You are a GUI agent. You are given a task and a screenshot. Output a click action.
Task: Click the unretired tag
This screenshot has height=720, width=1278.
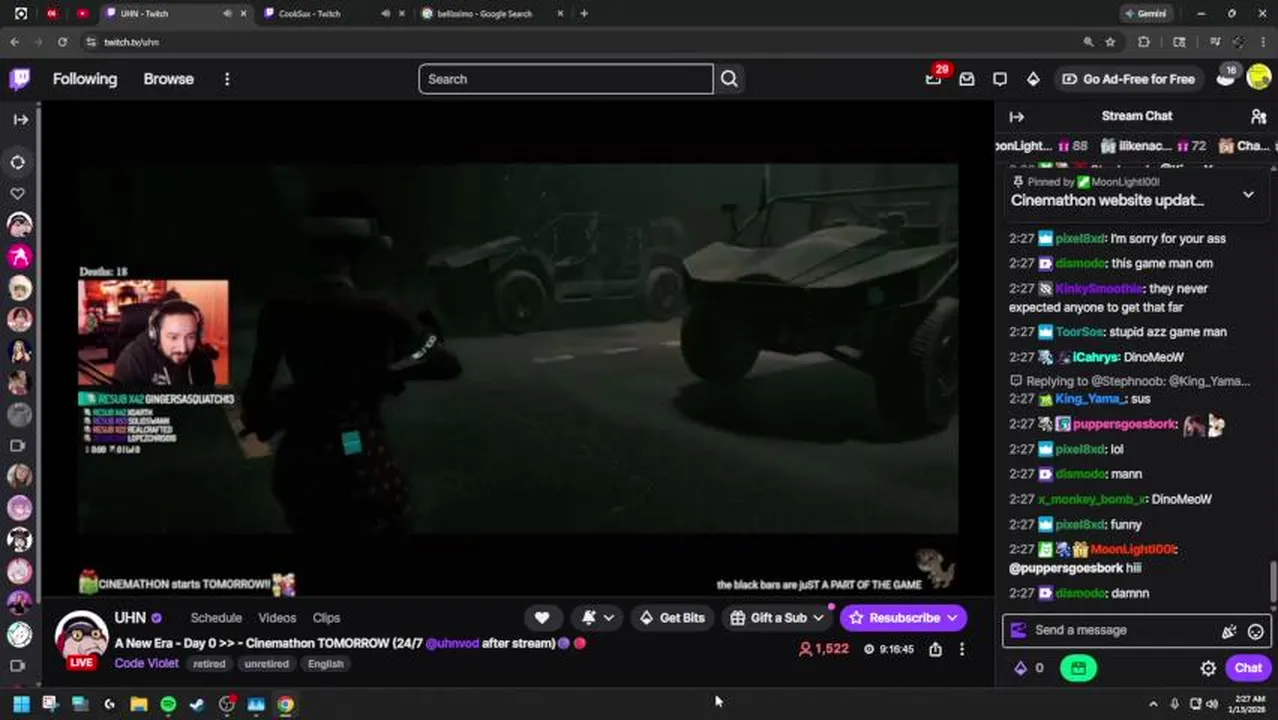tap(267, 664)
